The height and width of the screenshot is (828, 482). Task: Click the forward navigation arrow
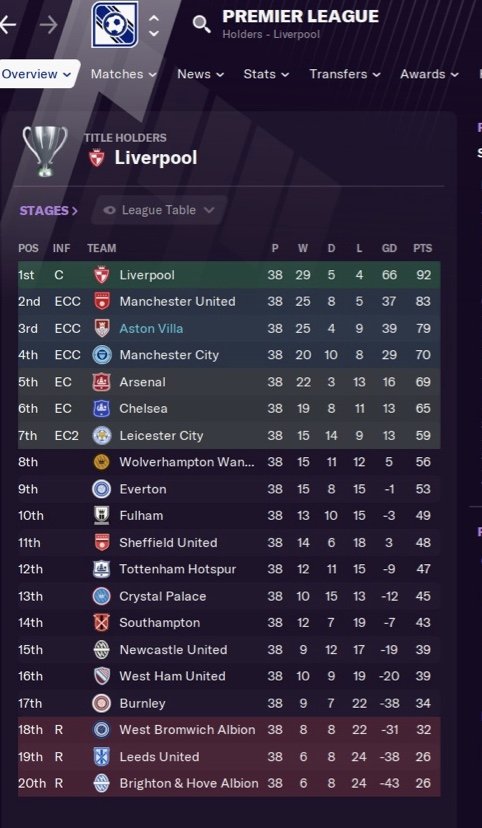click(x=49, y=24)
